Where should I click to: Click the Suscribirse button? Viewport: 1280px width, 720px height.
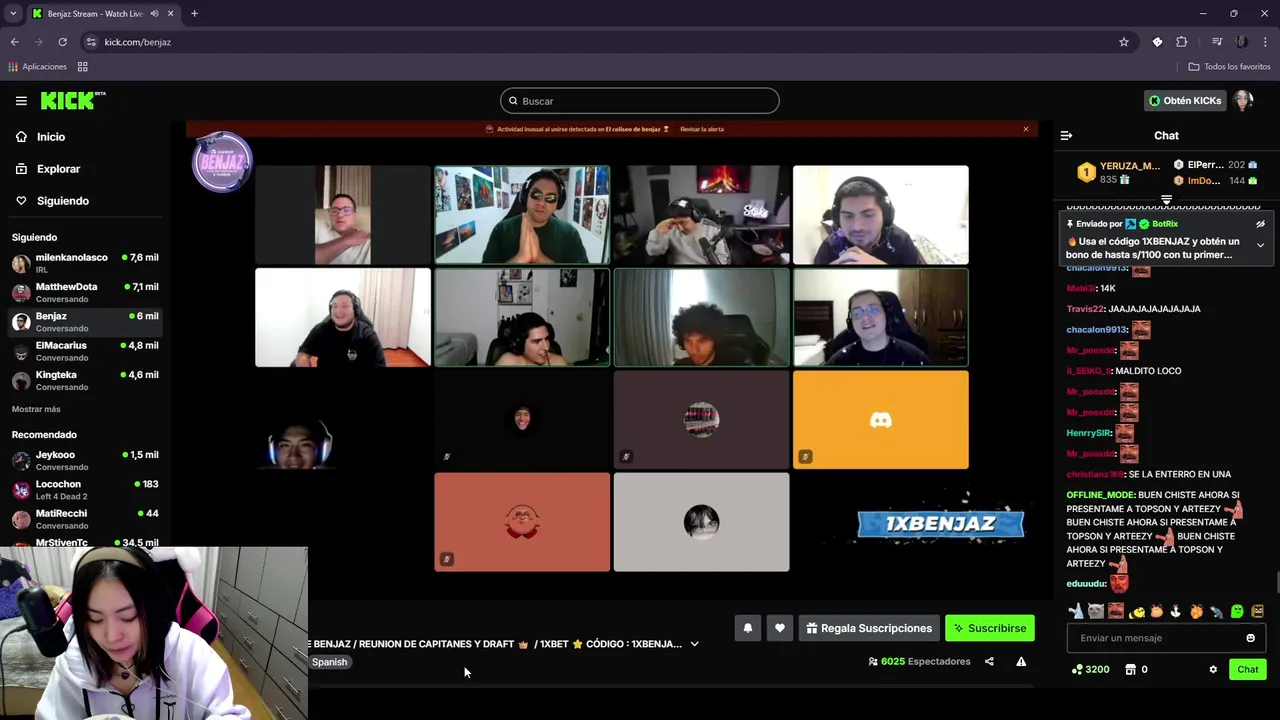click(989, 628)
